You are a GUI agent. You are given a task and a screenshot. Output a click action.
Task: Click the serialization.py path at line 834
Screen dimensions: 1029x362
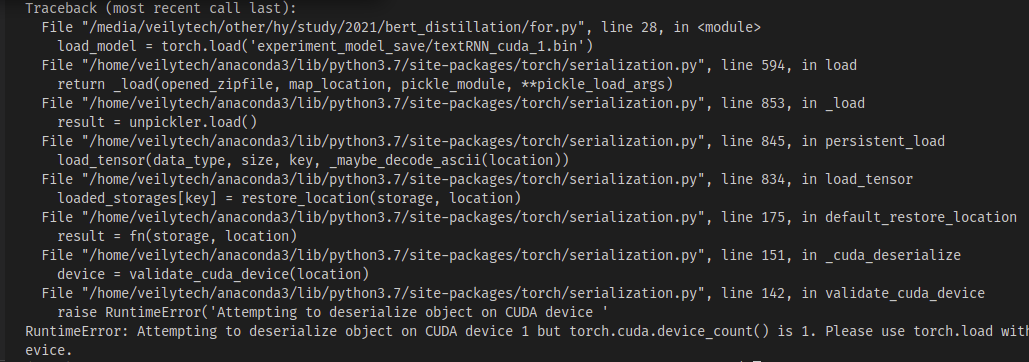point(390,180)
